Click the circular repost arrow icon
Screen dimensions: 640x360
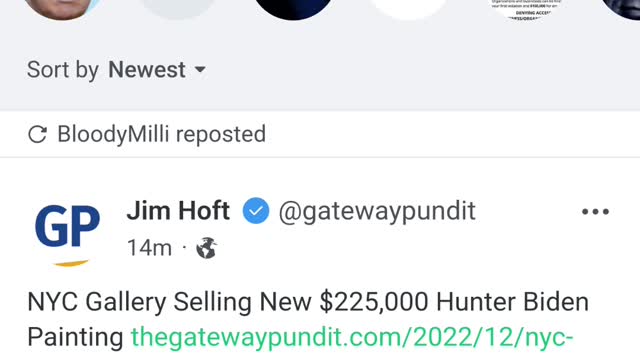click(x=38, y=134)
